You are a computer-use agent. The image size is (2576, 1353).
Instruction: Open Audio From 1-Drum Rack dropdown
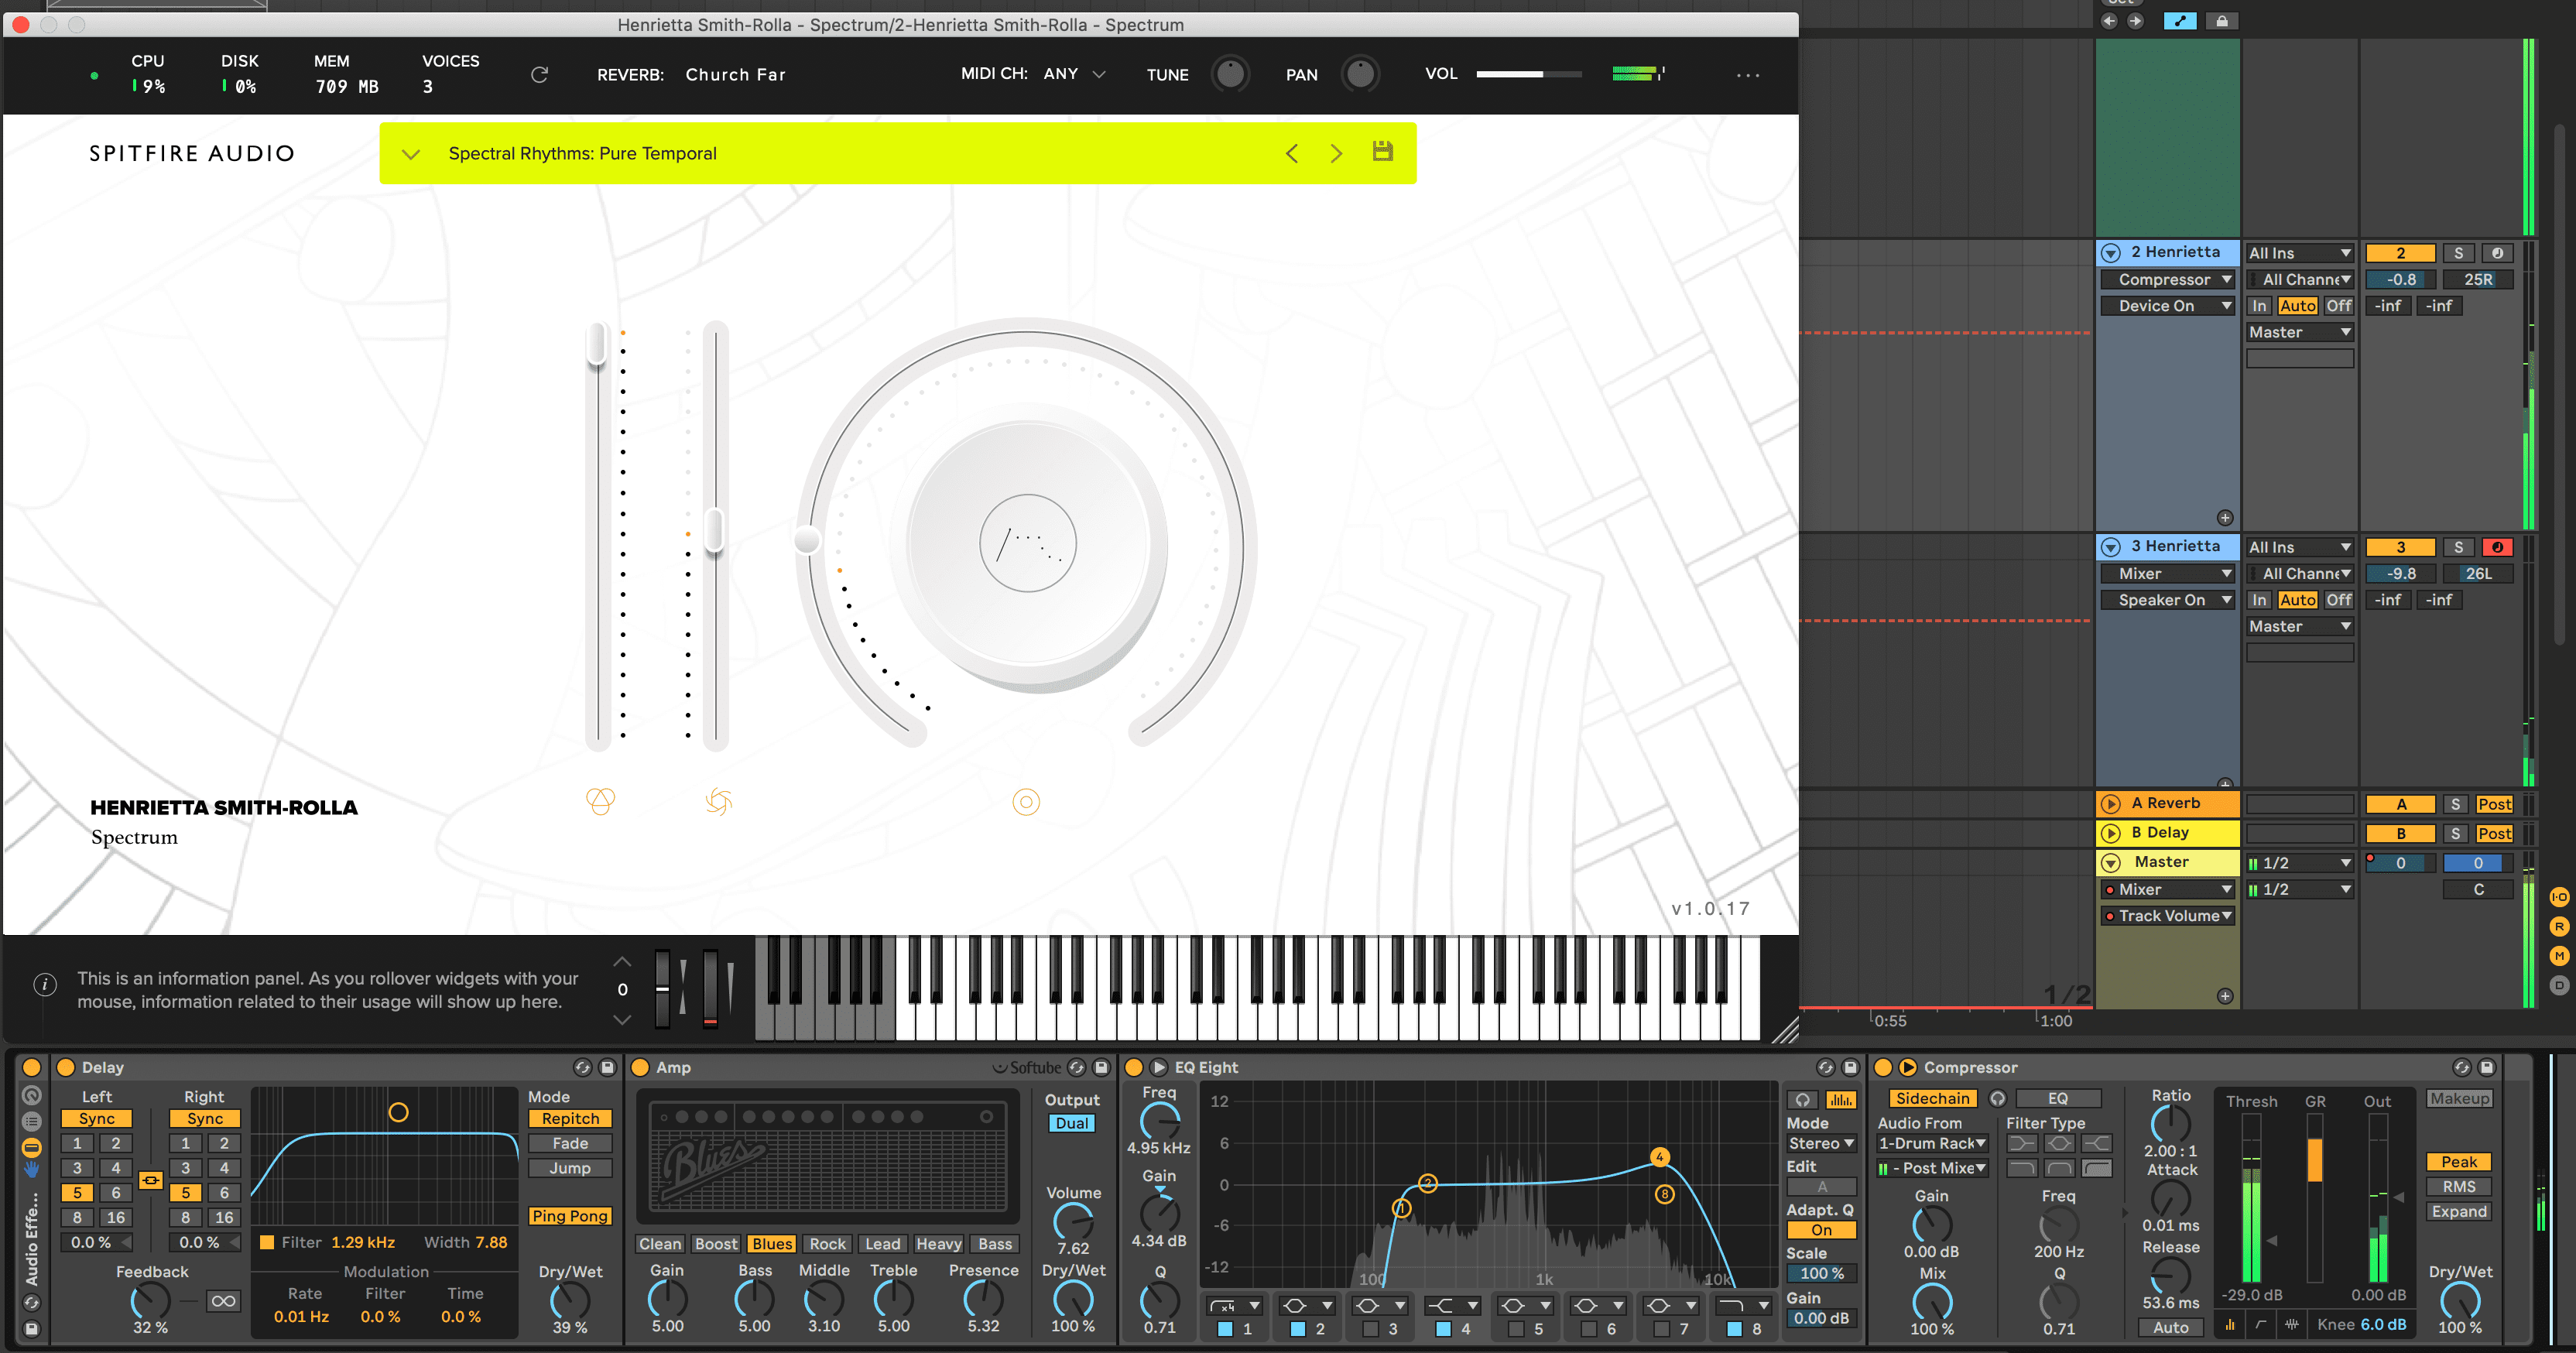click(x=1931, y=1143)
